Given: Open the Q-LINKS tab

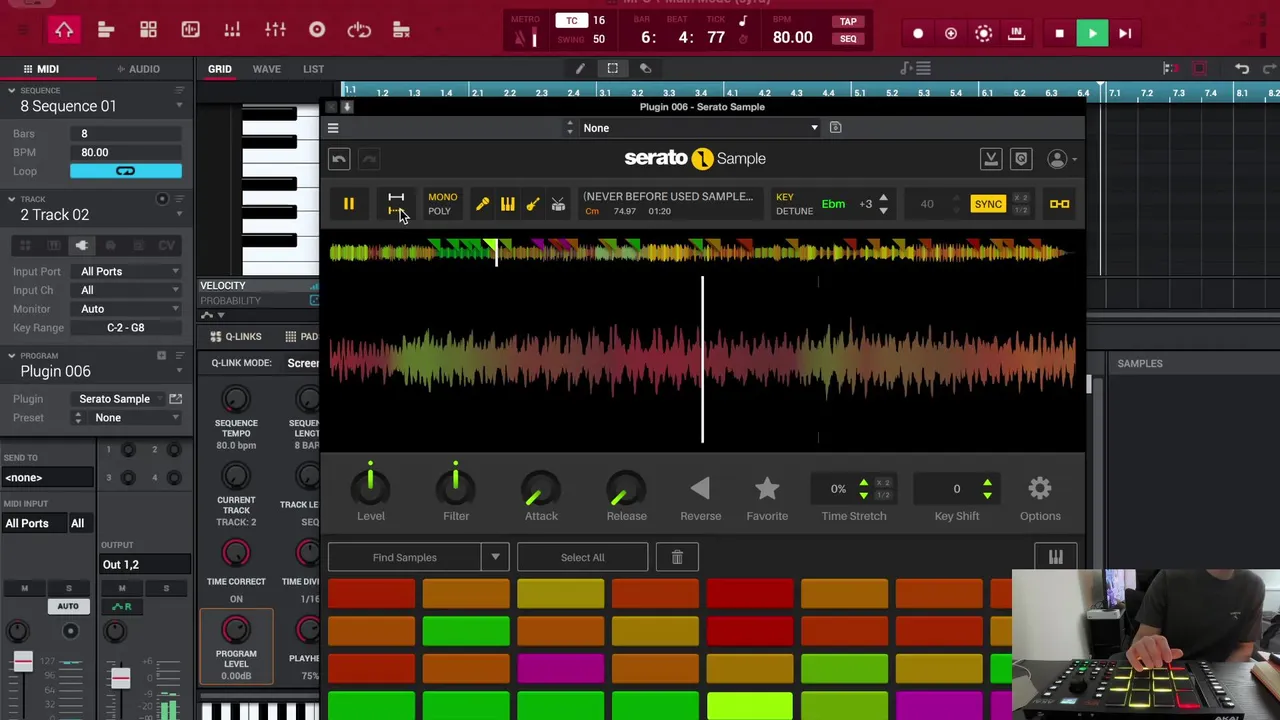Looking at the screenshot, I should point(236,337).
